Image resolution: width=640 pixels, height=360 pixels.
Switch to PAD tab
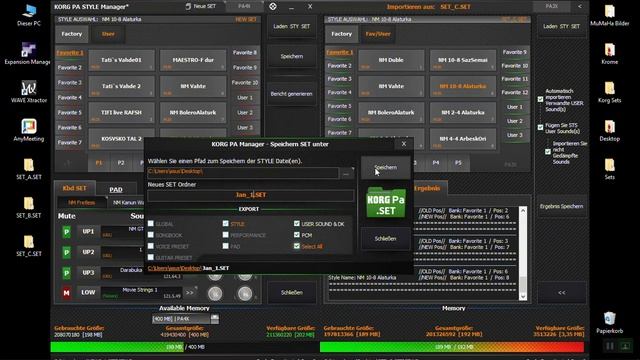pos(116,189)
